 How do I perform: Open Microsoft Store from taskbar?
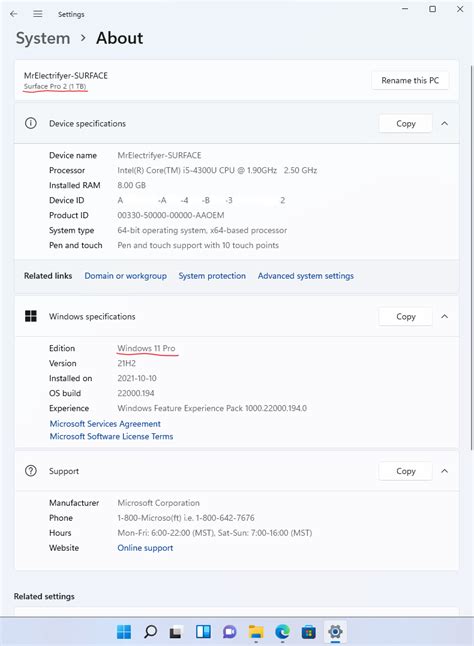click(309, 631)
